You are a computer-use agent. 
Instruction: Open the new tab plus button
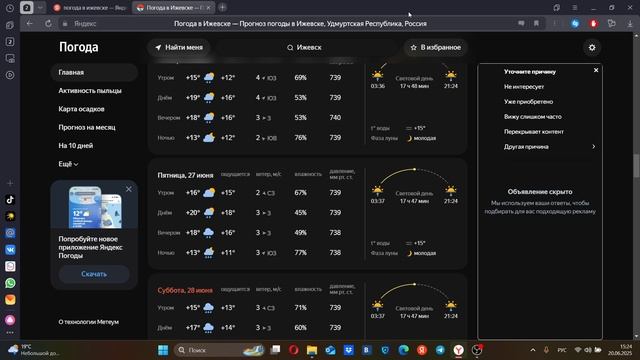pyautogui.click(x=222, y=7)
